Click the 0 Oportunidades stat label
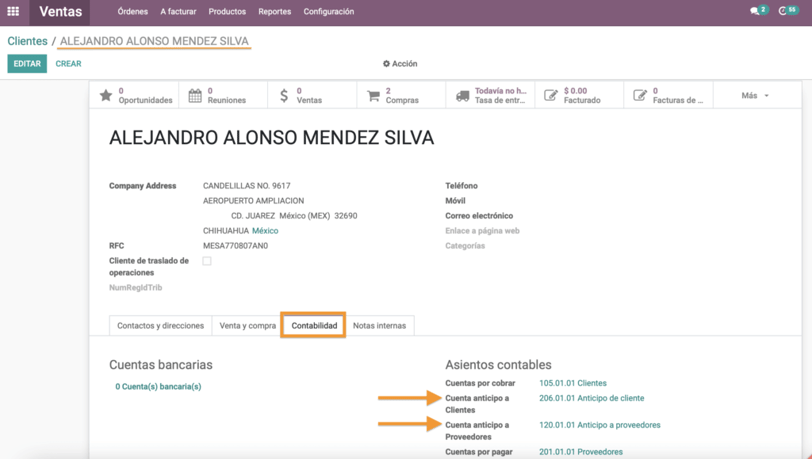The height and width of the screenshot is (459, 812). (146, 96)
